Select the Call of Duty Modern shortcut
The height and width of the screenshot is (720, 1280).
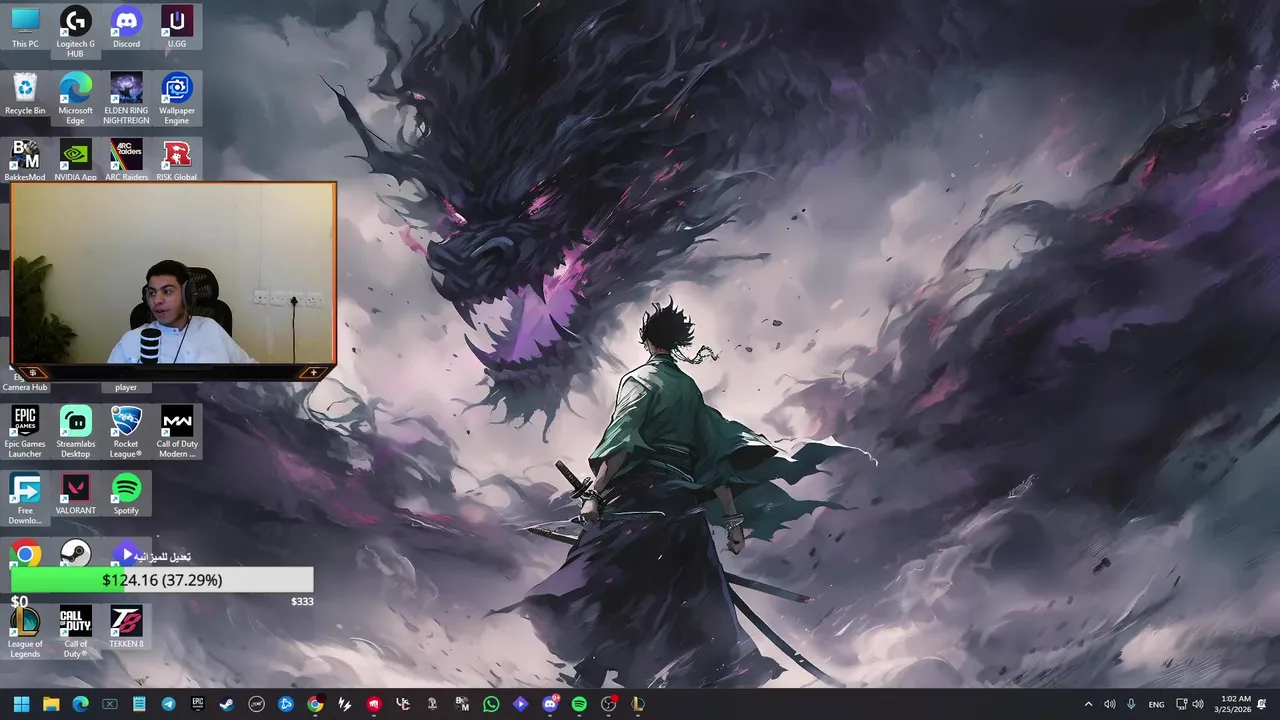point(177,432)
